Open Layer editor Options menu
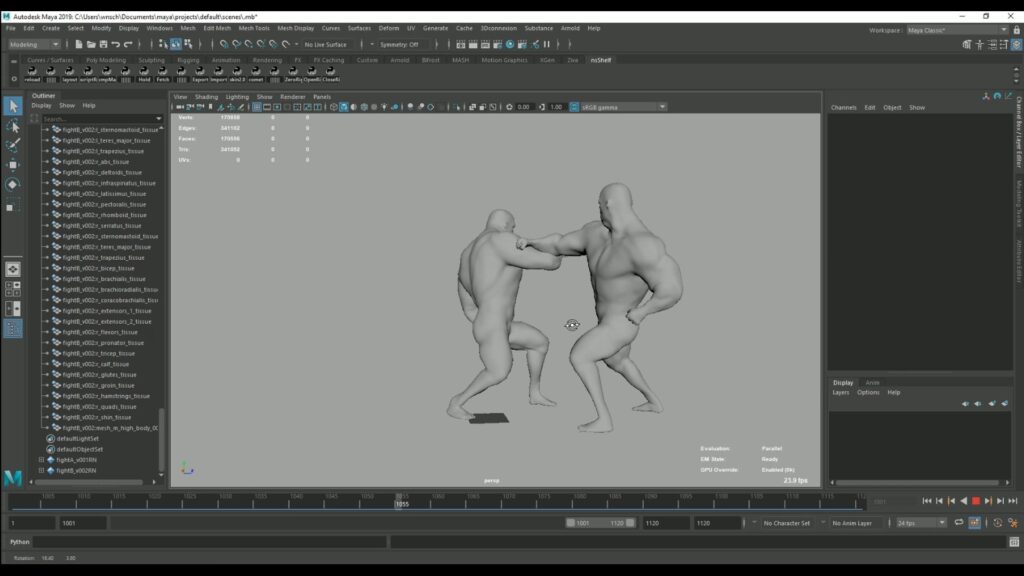Viewport: 1024px width, 576px height. 868,392
